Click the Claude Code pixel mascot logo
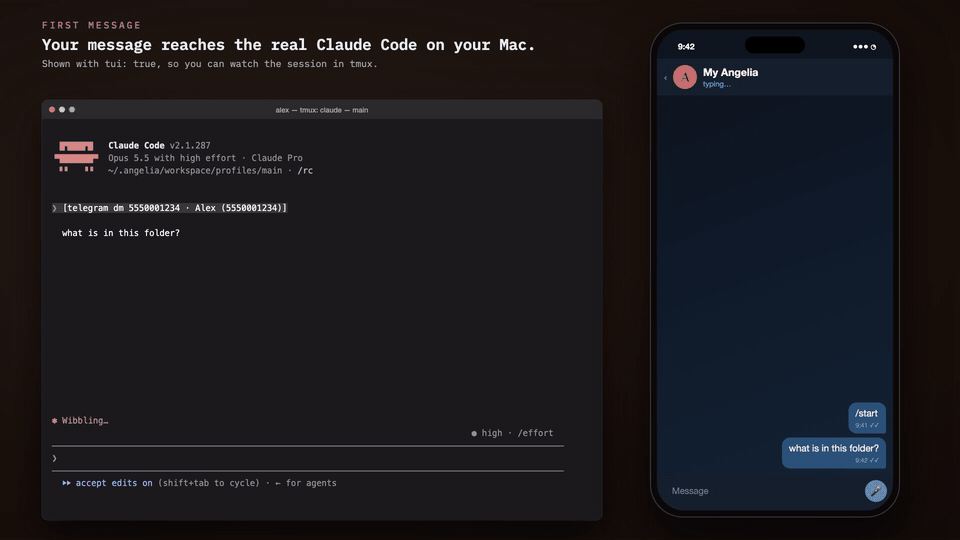 tap(76, 156)
